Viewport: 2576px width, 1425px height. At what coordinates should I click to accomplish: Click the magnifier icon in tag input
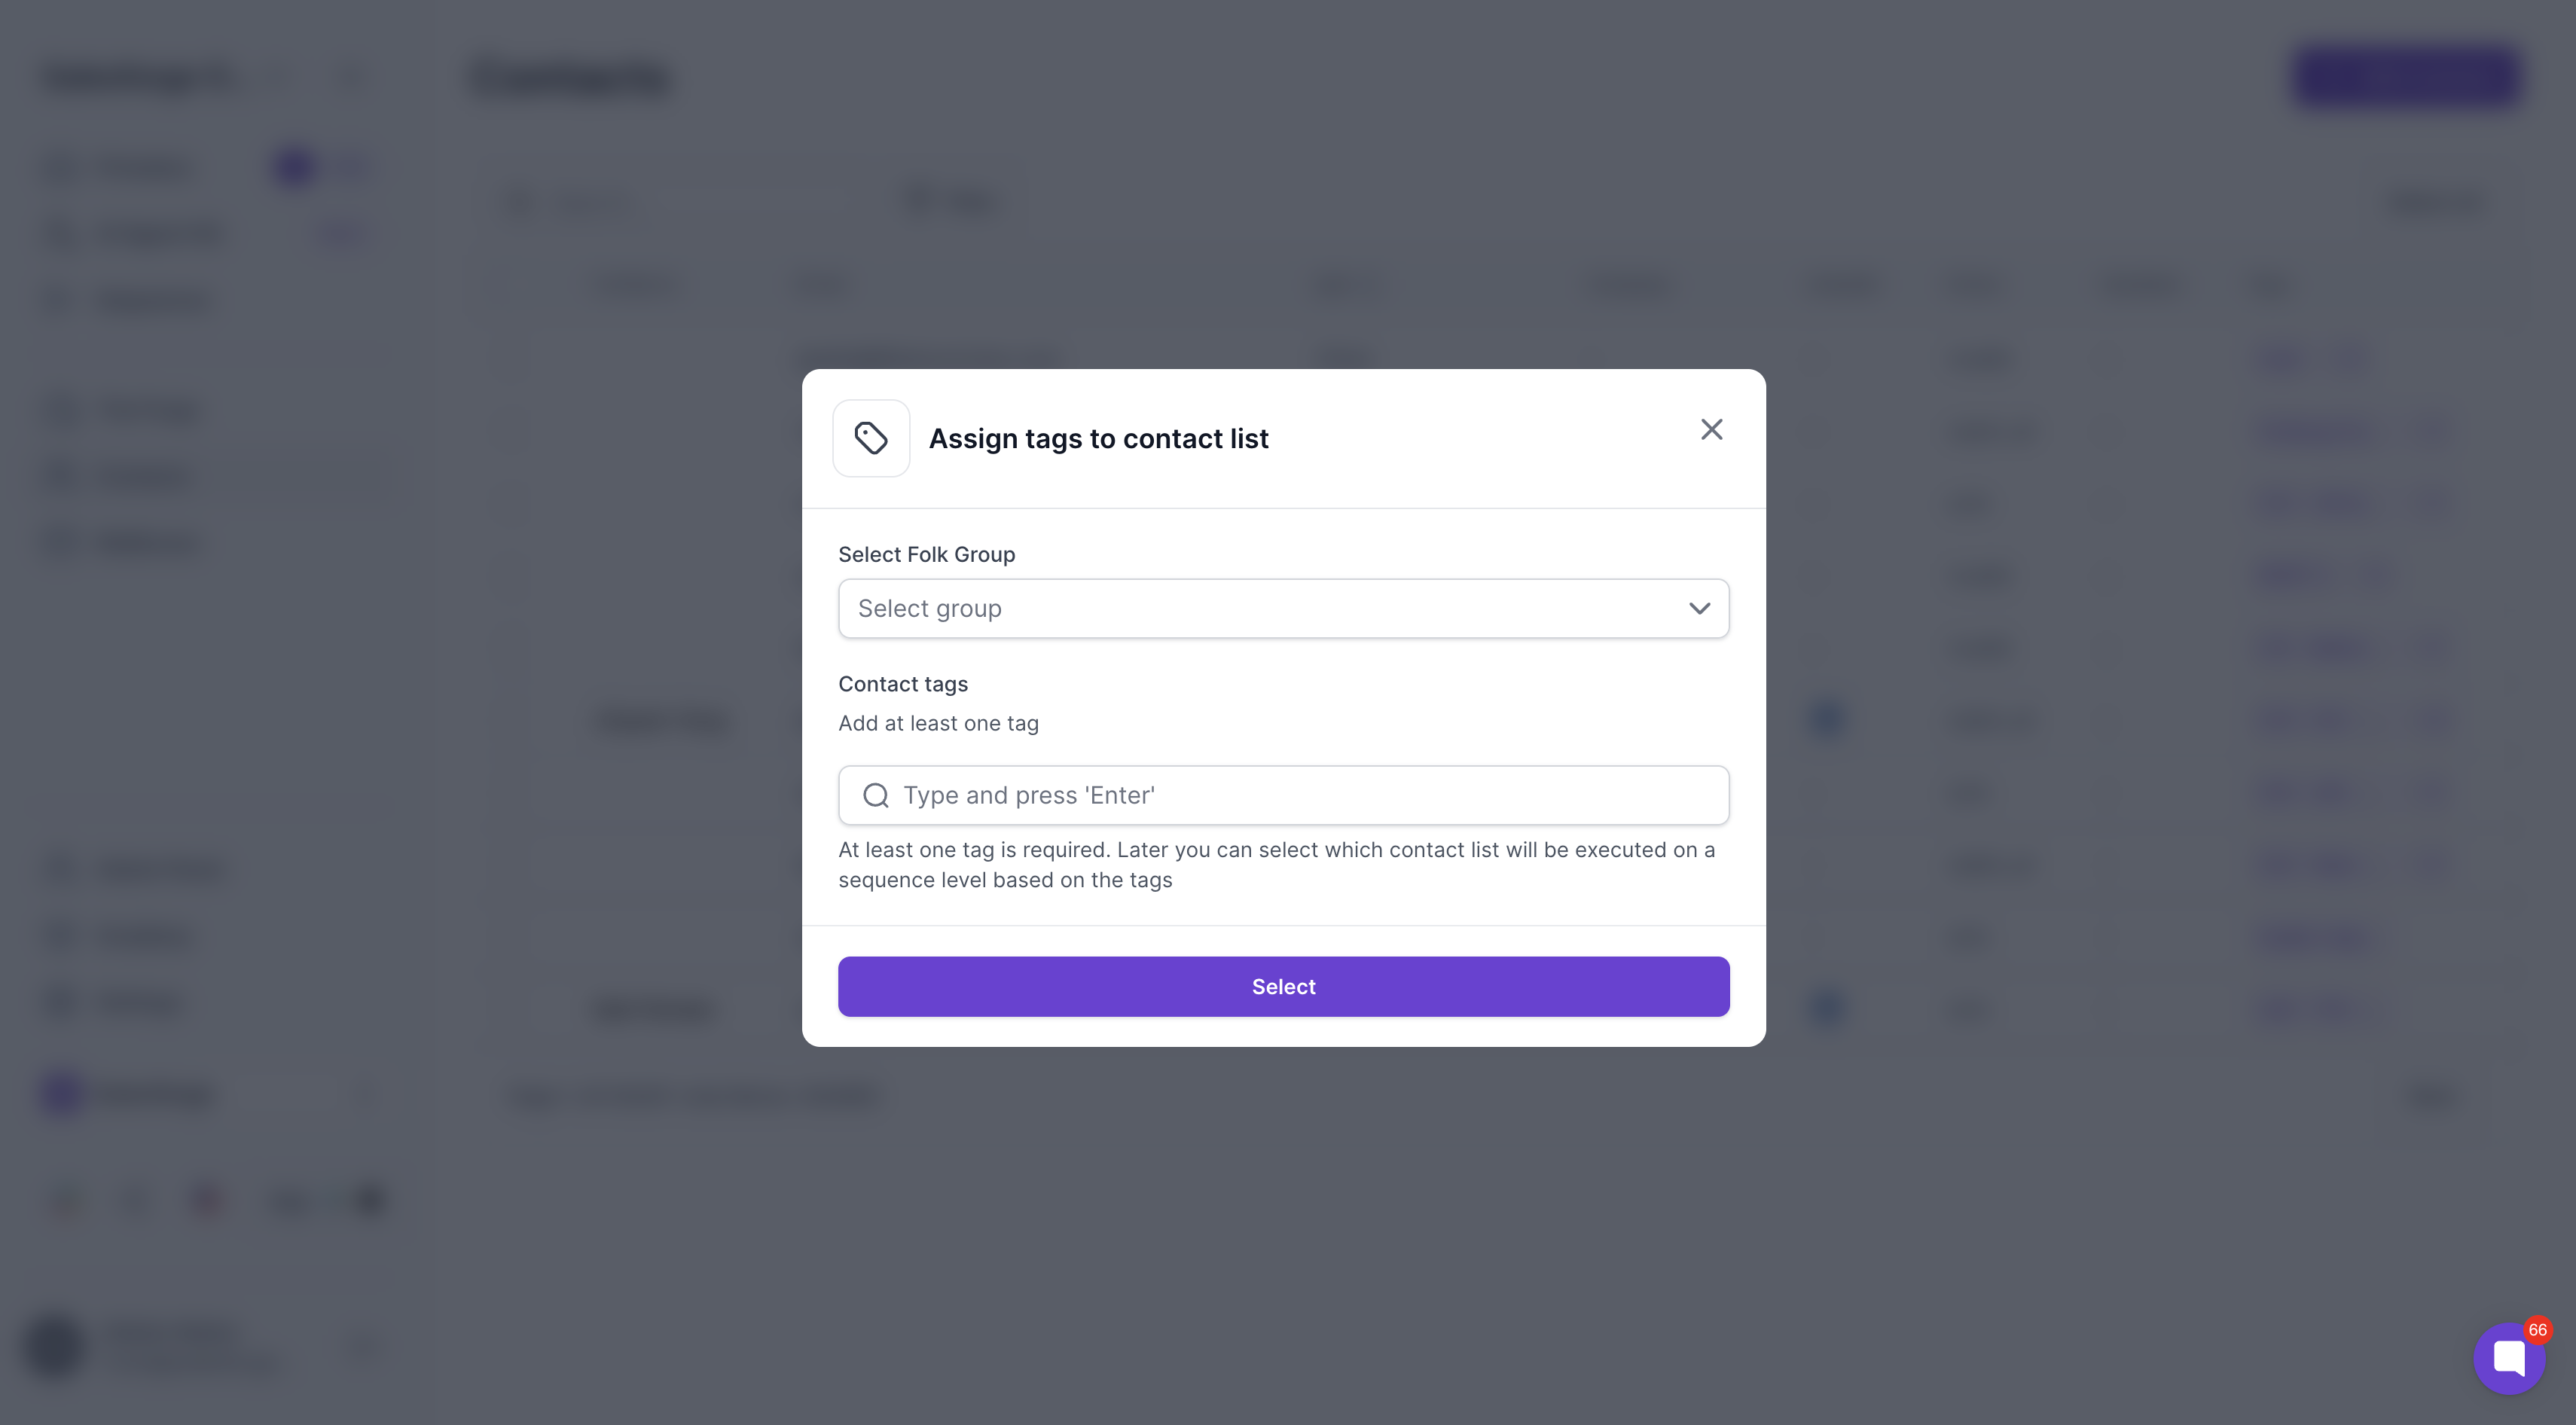[x=876, y=795]
